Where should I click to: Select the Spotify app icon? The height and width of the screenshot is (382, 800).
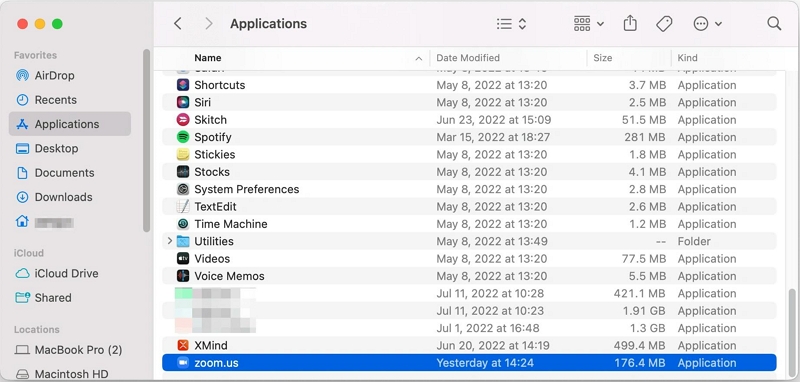click(x=183, y=137)
